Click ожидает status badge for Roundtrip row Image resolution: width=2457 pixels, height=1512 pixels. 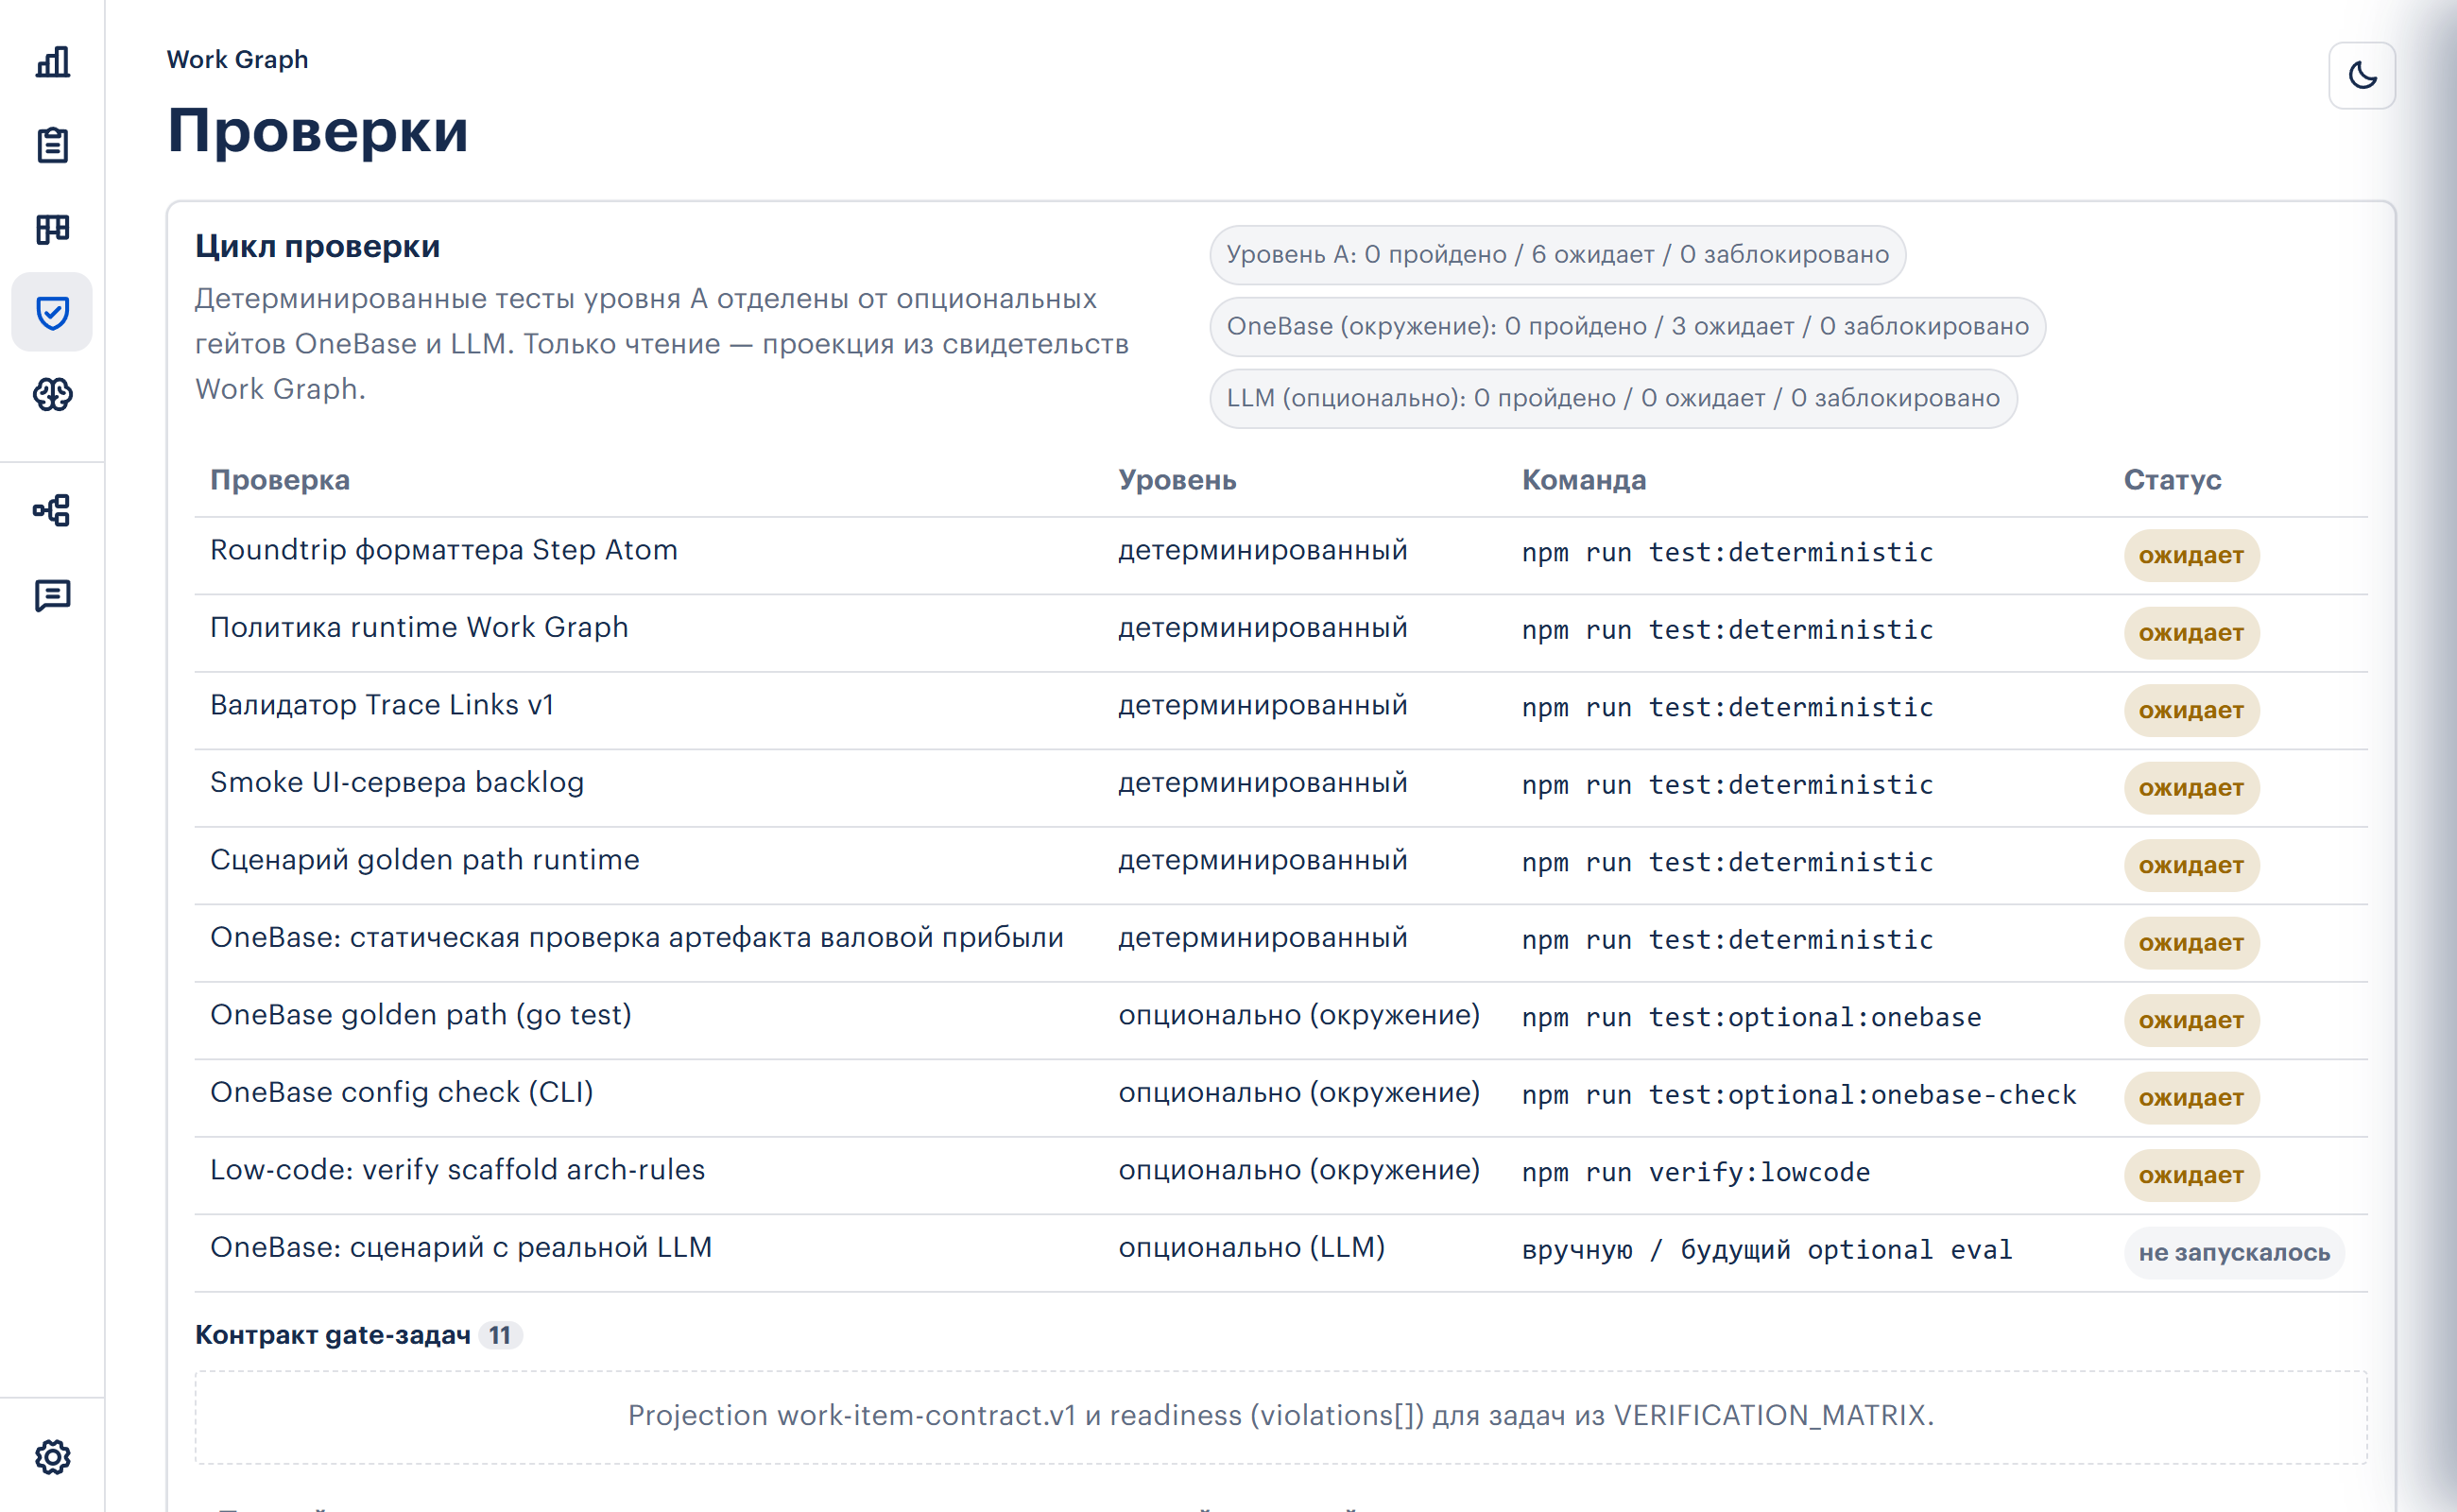tap(2191, 556)
